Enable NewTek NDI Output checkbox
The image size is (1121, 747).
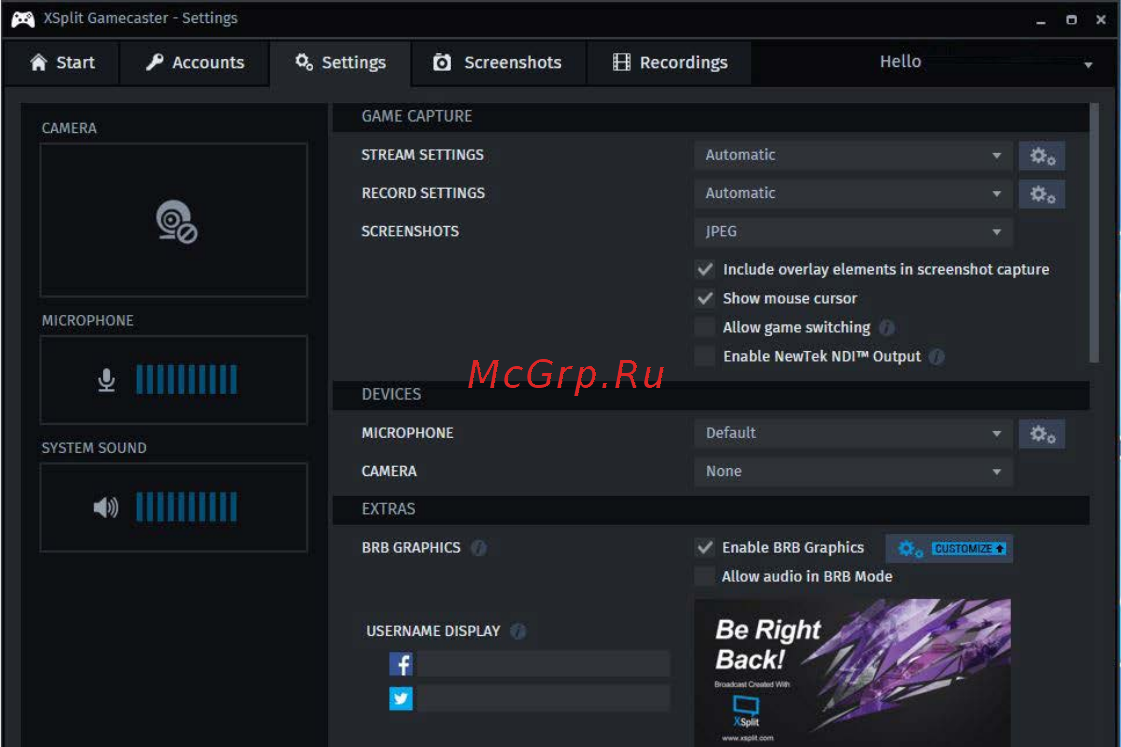click(x=705, y=356)
